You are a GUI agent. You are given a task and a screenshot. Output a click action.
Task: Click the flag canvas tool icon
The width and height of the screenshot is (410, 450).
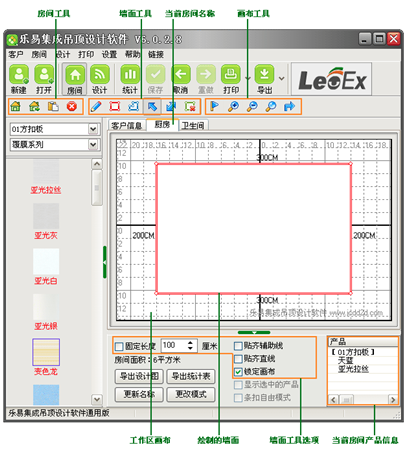coord(214,107)
